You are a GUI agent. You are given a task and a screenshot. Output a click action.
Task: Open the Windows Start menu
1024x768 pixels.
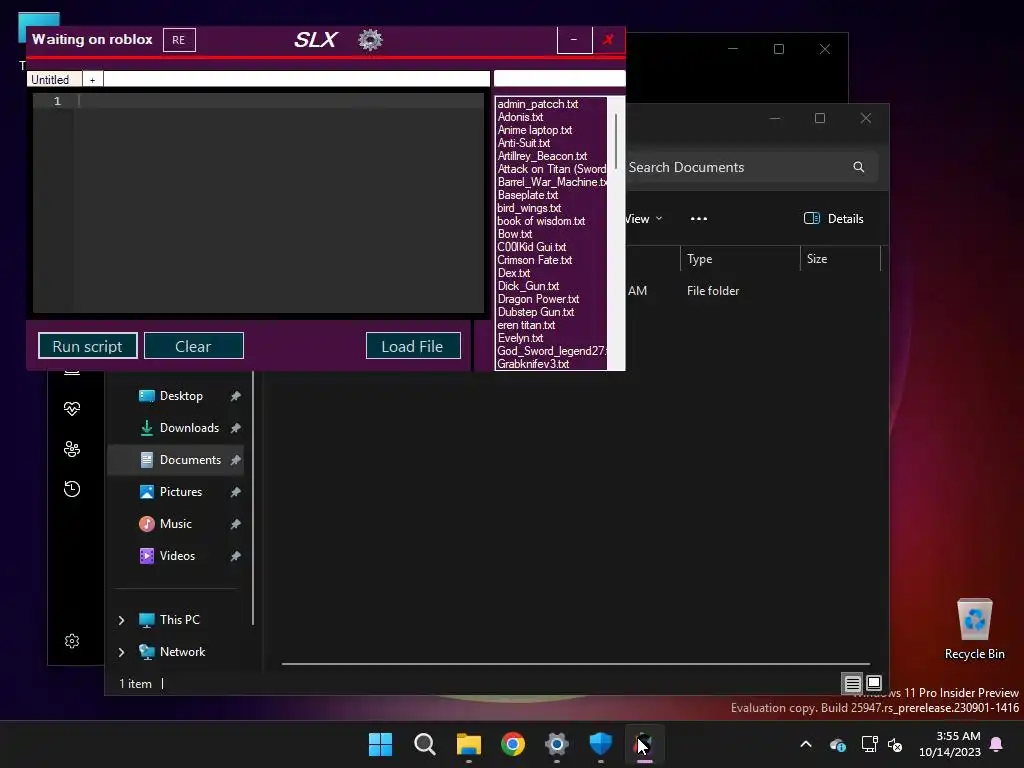[x=381, y=744]
